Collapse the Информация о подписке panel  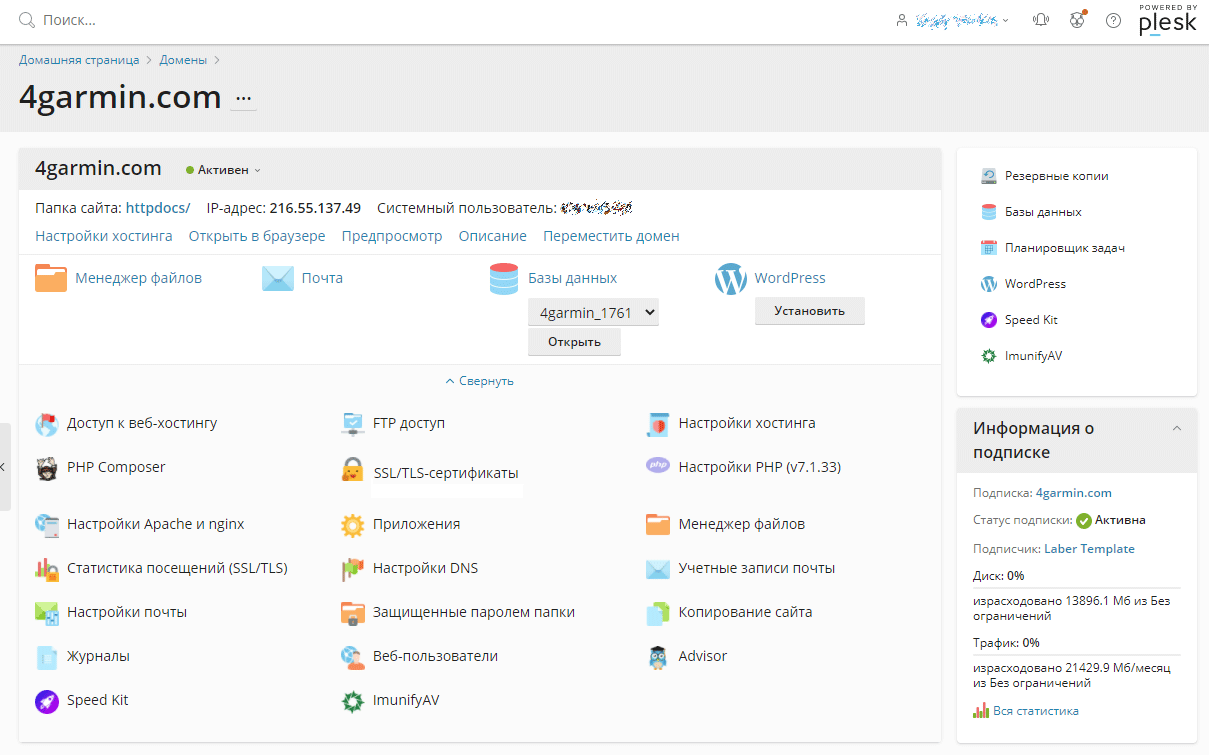click(x=1177, y=428)
